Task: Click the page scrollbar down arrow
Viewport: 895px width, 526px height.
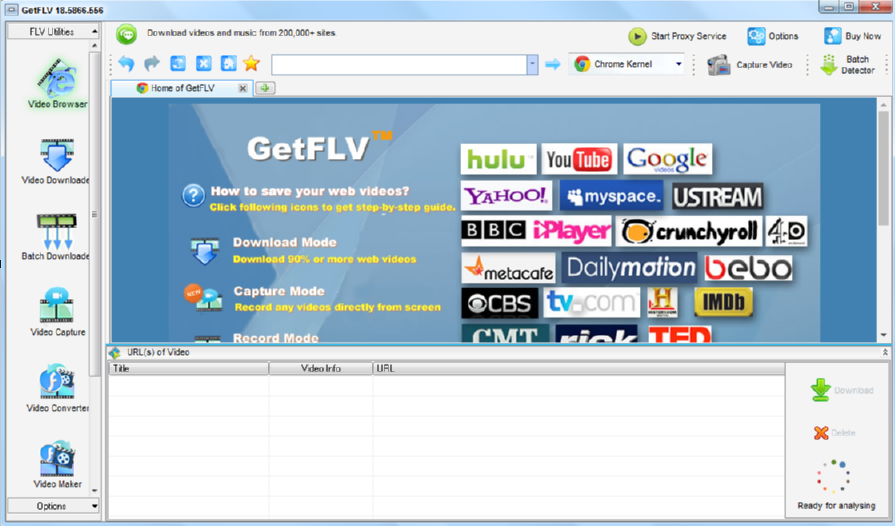Action: [x=883, y=335]
